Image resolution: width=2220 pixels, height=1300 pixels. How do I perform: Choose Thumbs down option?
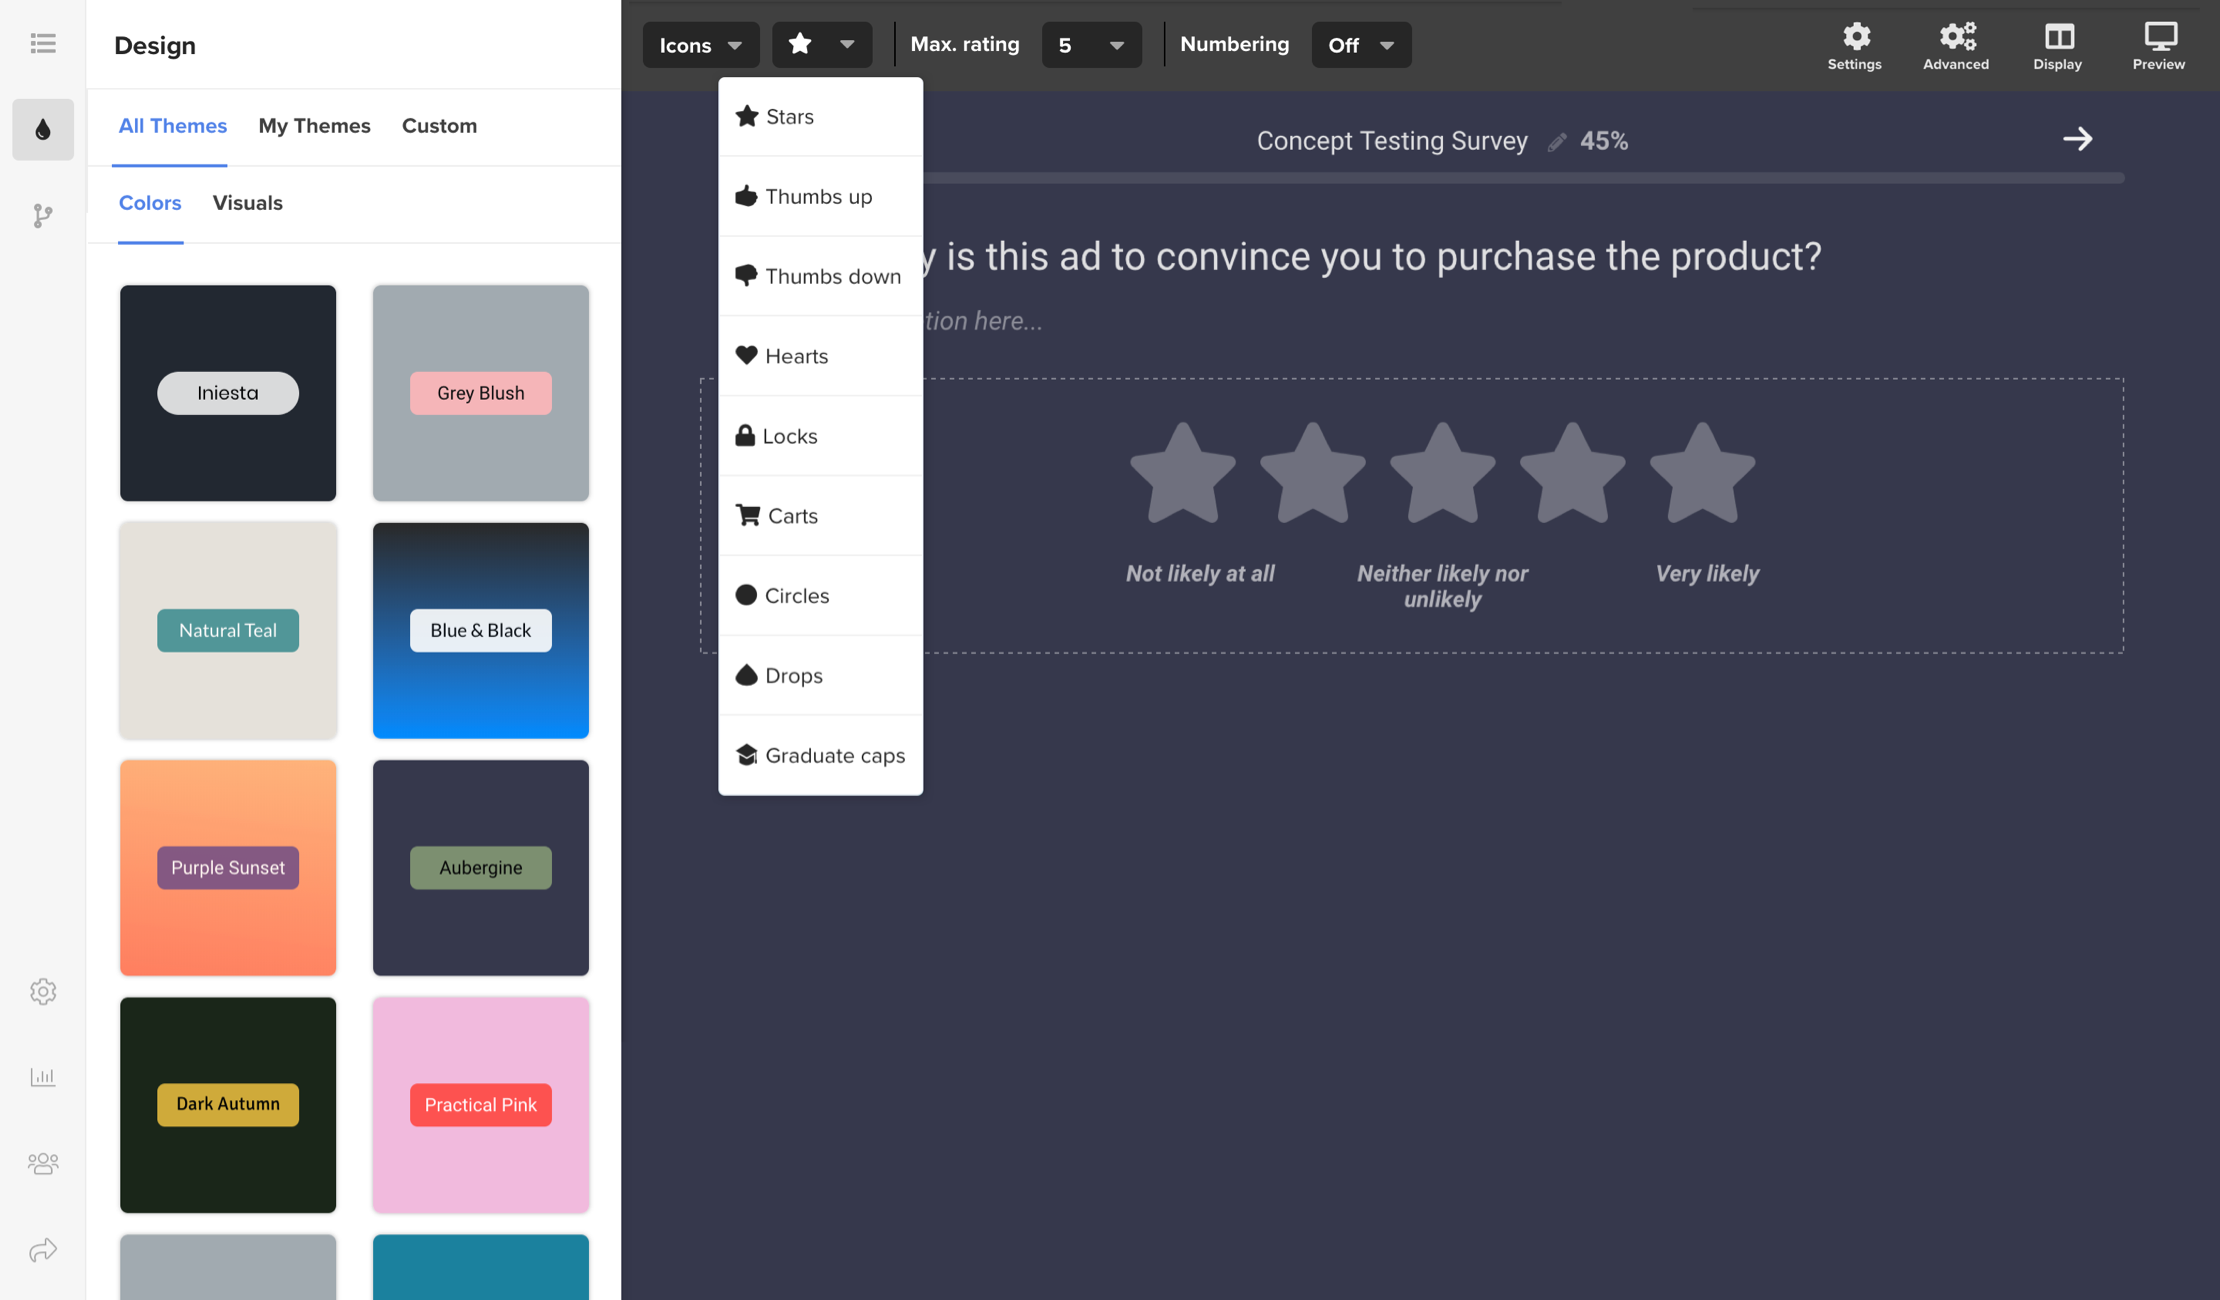(x=820, y=276)
